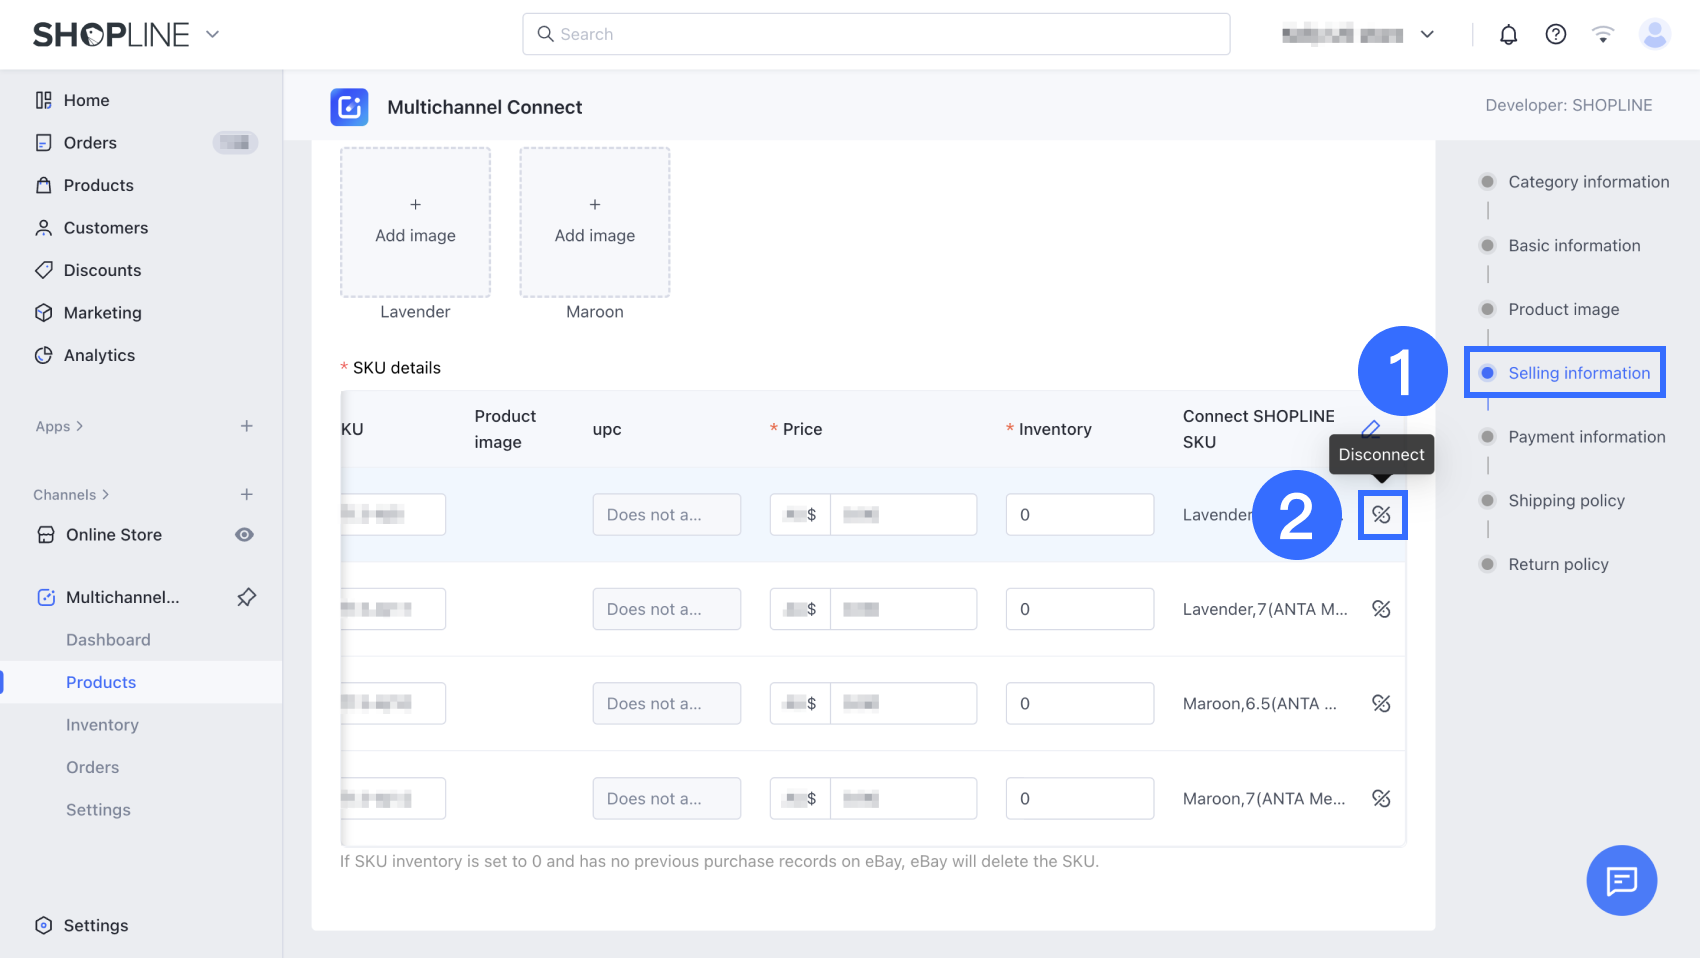Disconnect the Maroon,7 SKU link
The image size is (1700, 958).
pos(1382,798)
